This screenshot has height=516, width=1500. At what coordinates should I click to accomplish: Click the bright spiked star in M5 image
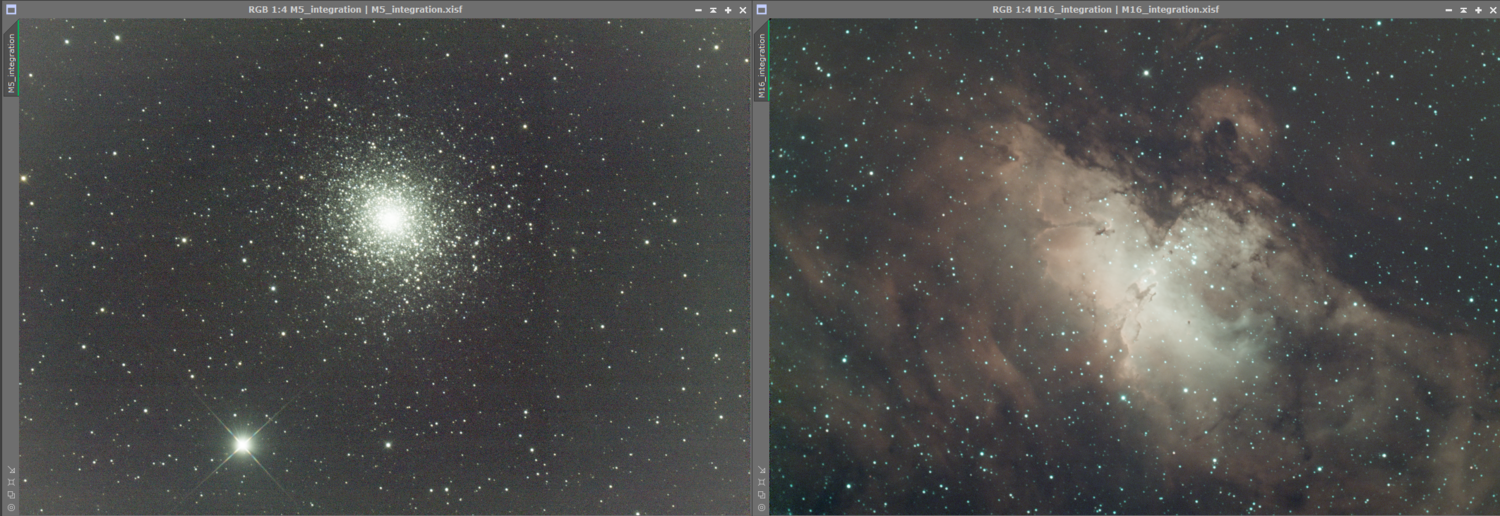(x=242, y=444)
